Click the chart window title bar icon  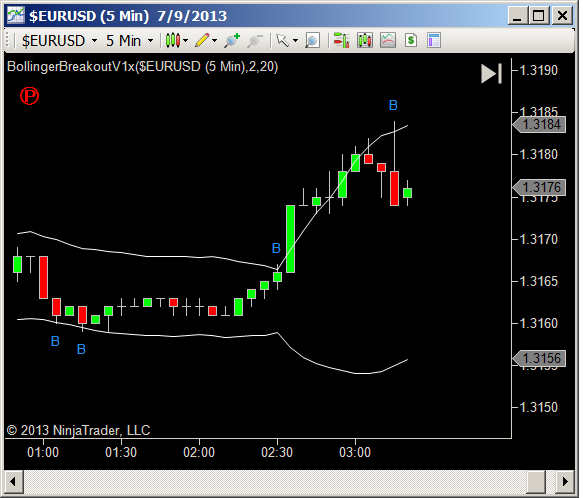click(x=16, y=16)
